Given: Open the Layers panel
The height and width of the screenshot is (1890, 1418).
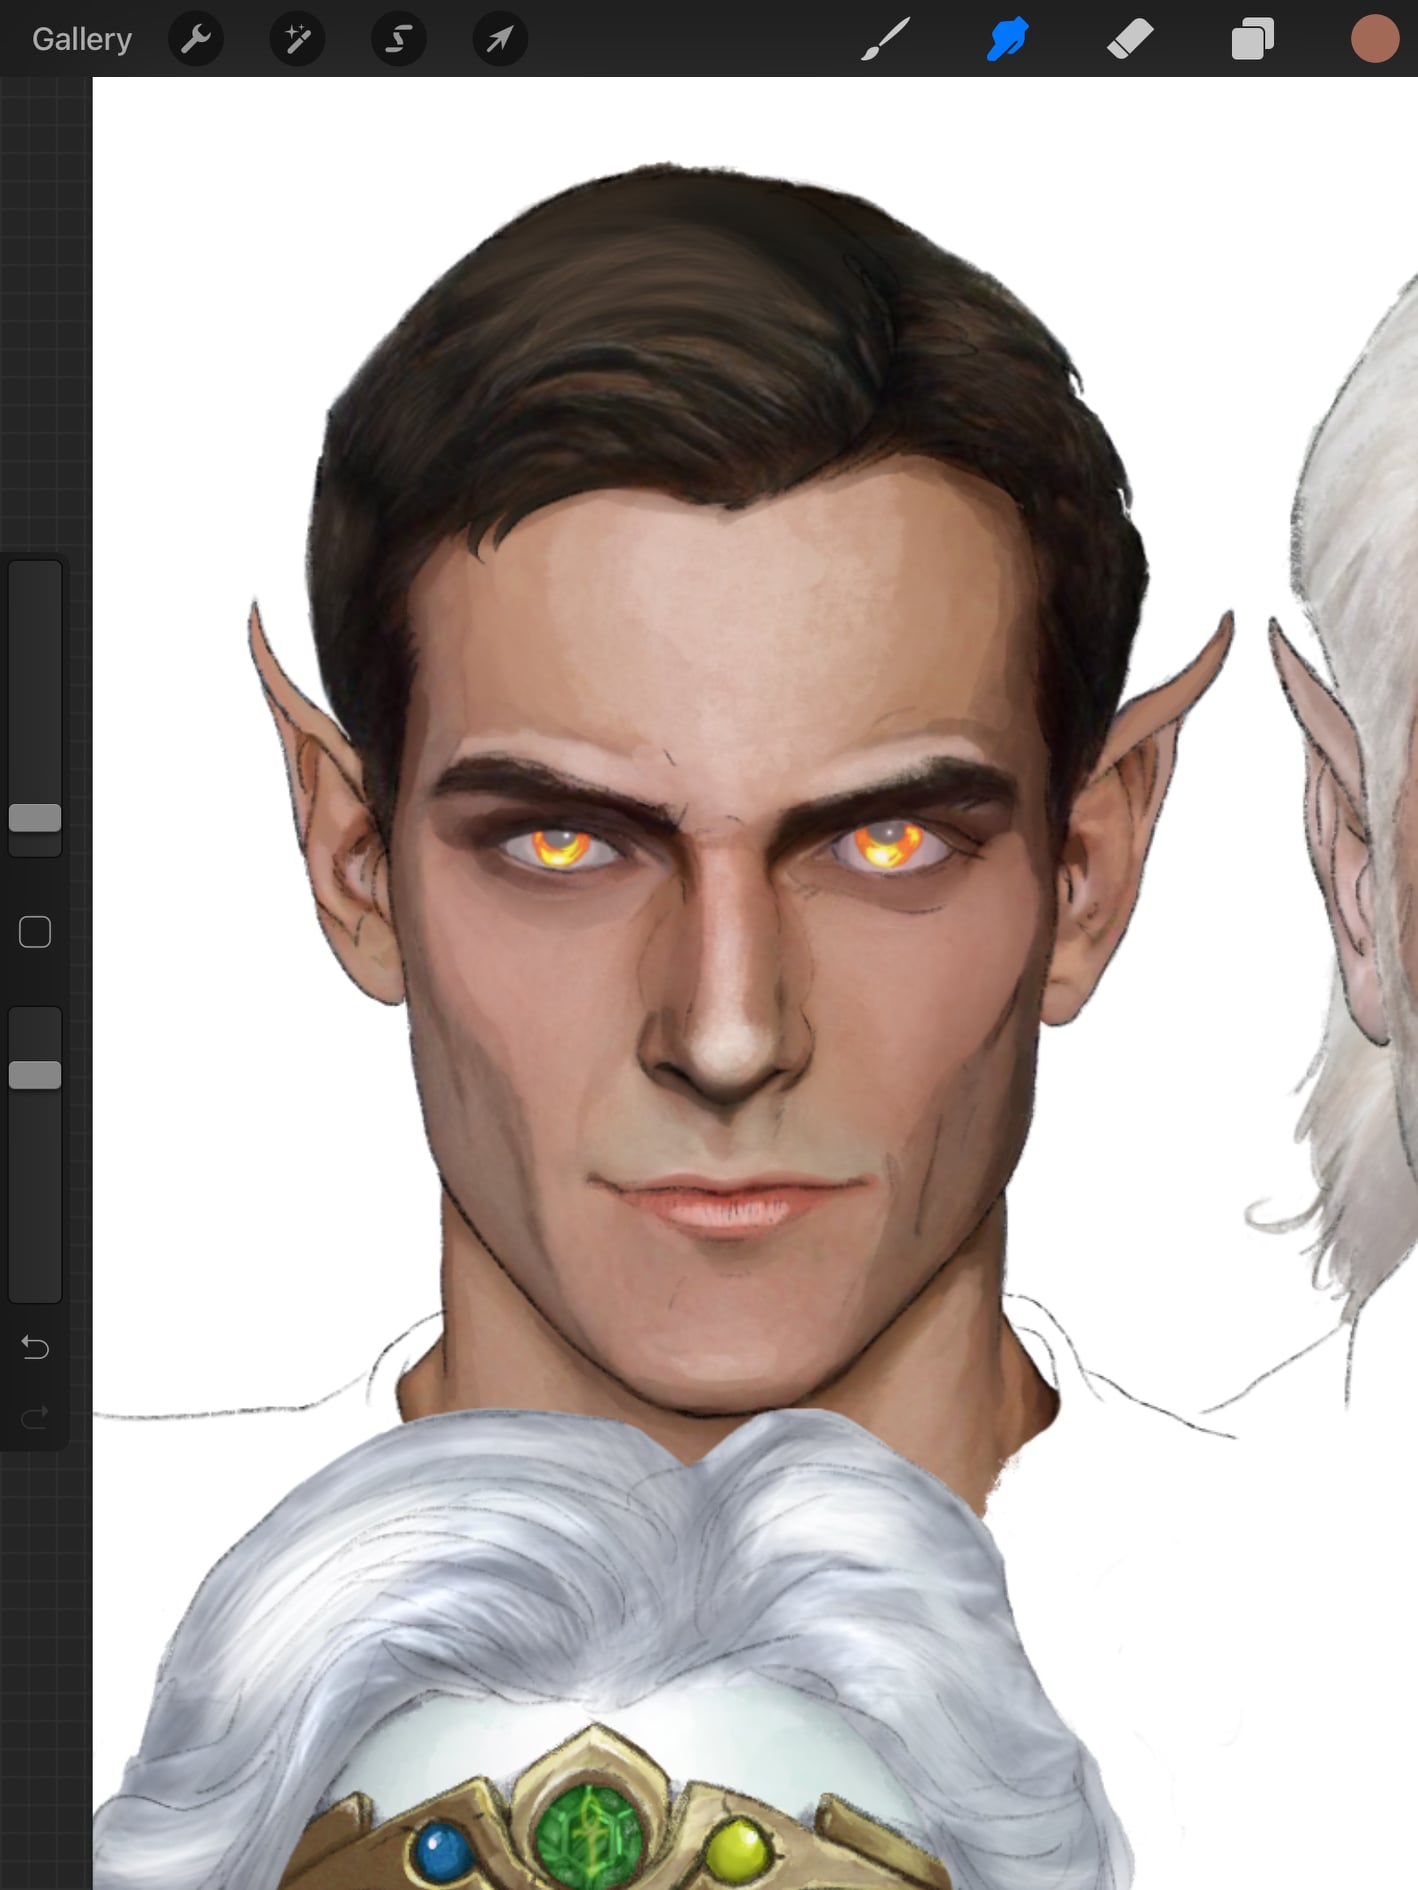Looking at the screenshot, I should tap(1252, 40).
